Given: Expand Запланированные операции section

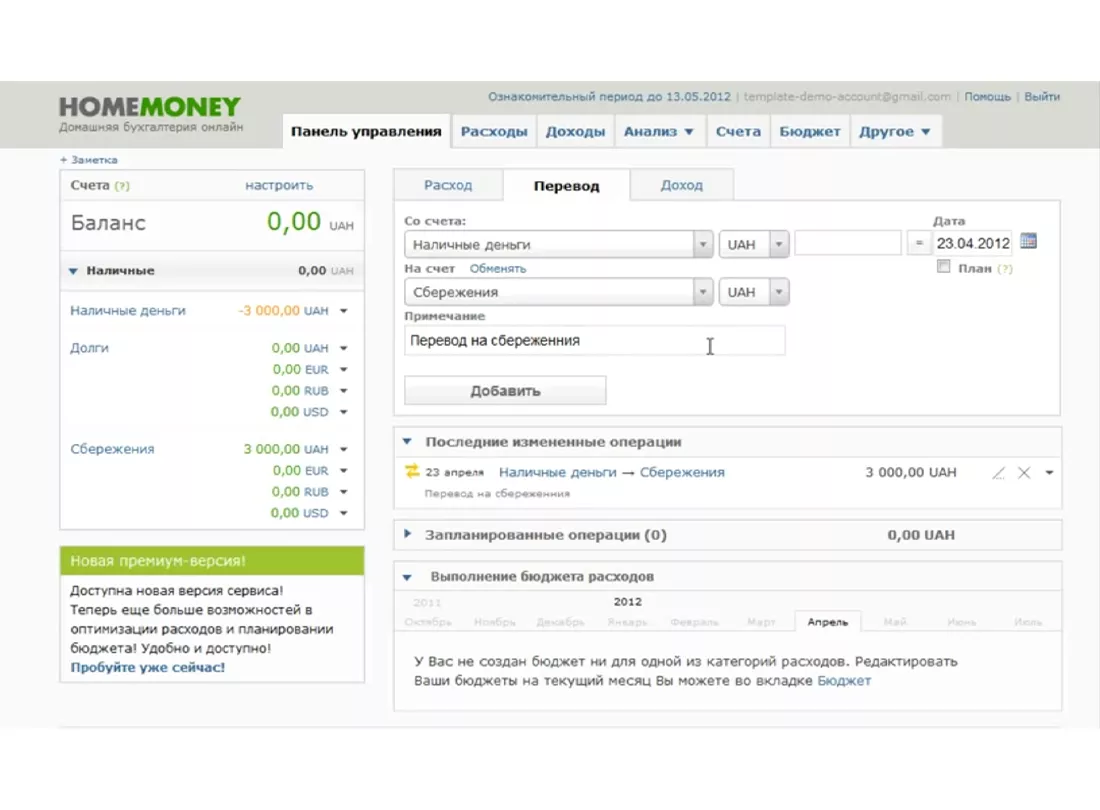Looking at the screenshot, I should click(407, 534).
